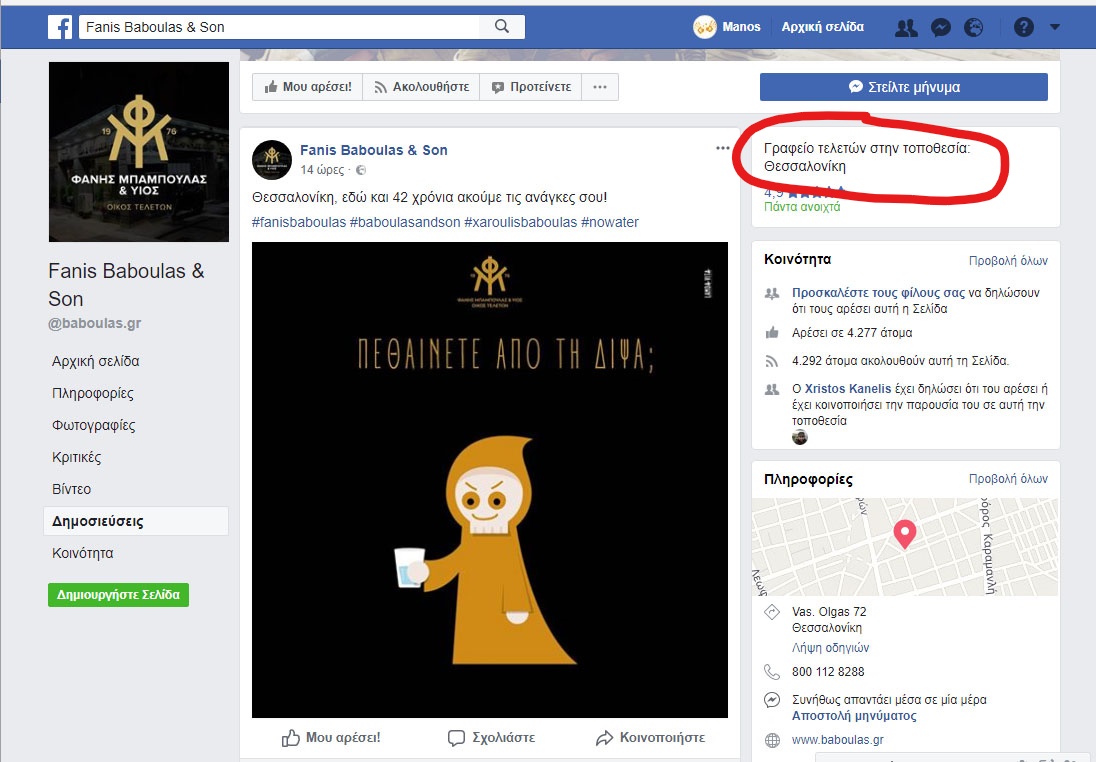The image size is (1096, 762).
Task: Click Λήψη οδηγιών directions link
Action: click(x=830, y=648)
